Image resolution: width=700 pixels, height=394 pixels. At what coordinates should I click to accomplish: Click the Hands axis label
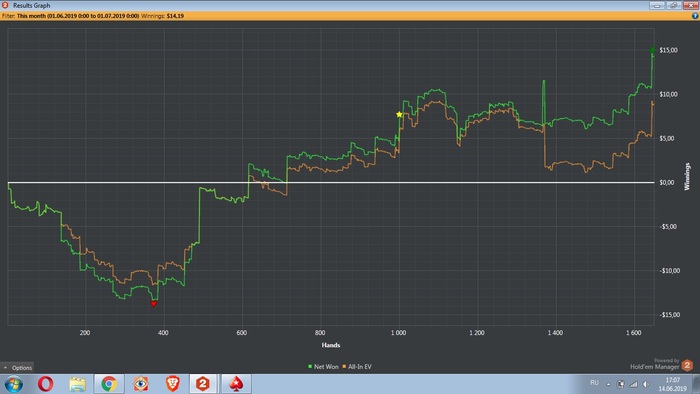click(331, 345)
